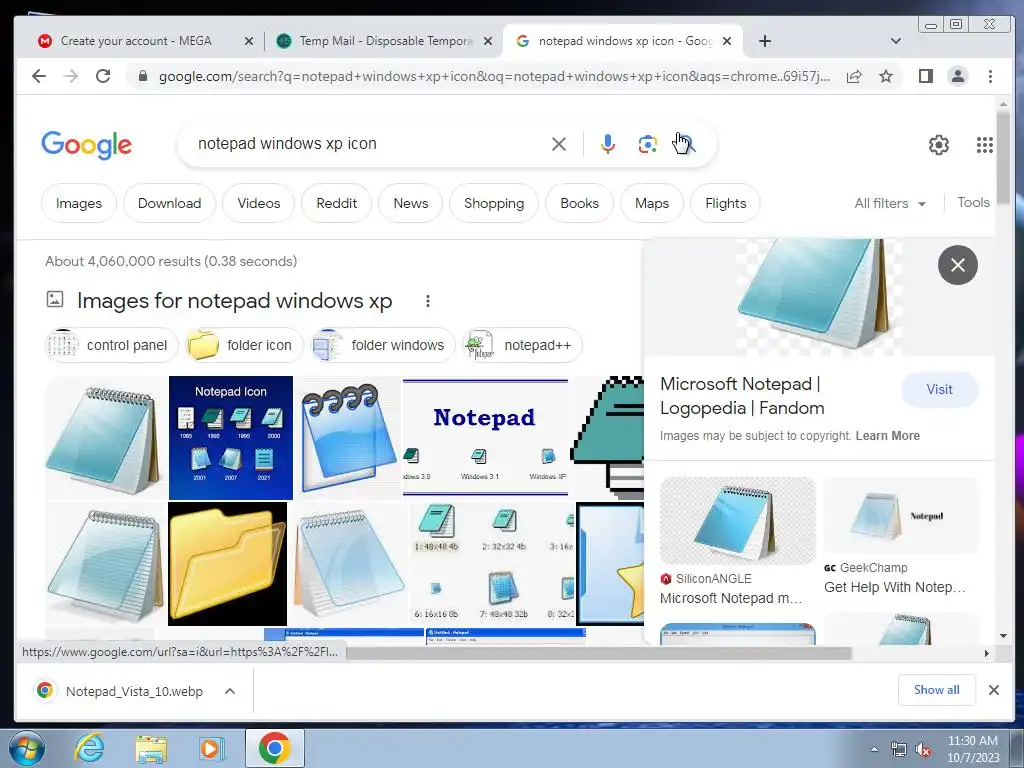Close the downloads bar with the X
Image resolution: width=1024 pixels, height=768 pixels.
(x=993, y=690)
